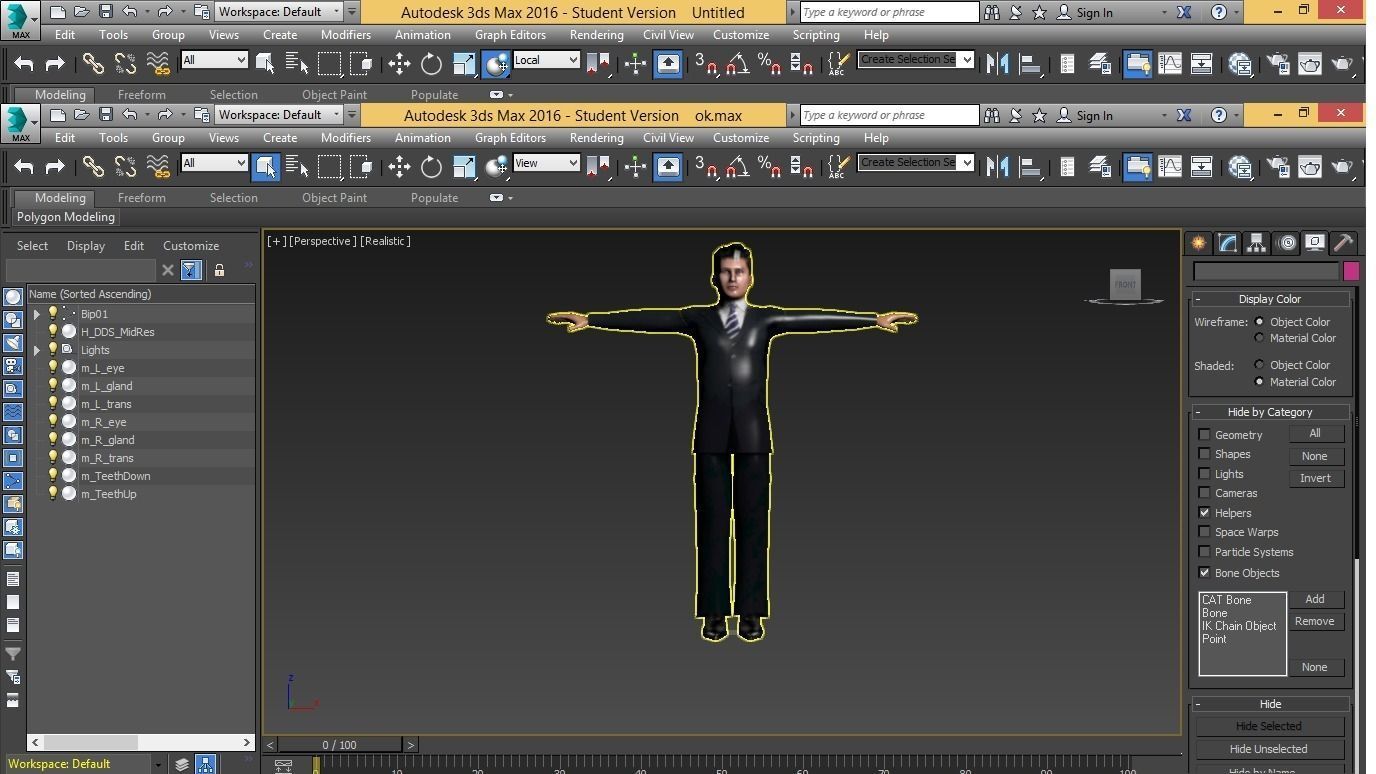Screen dimensions: 1376x774
Task: Click Hide Selected button
Action: pos(1268,727)
